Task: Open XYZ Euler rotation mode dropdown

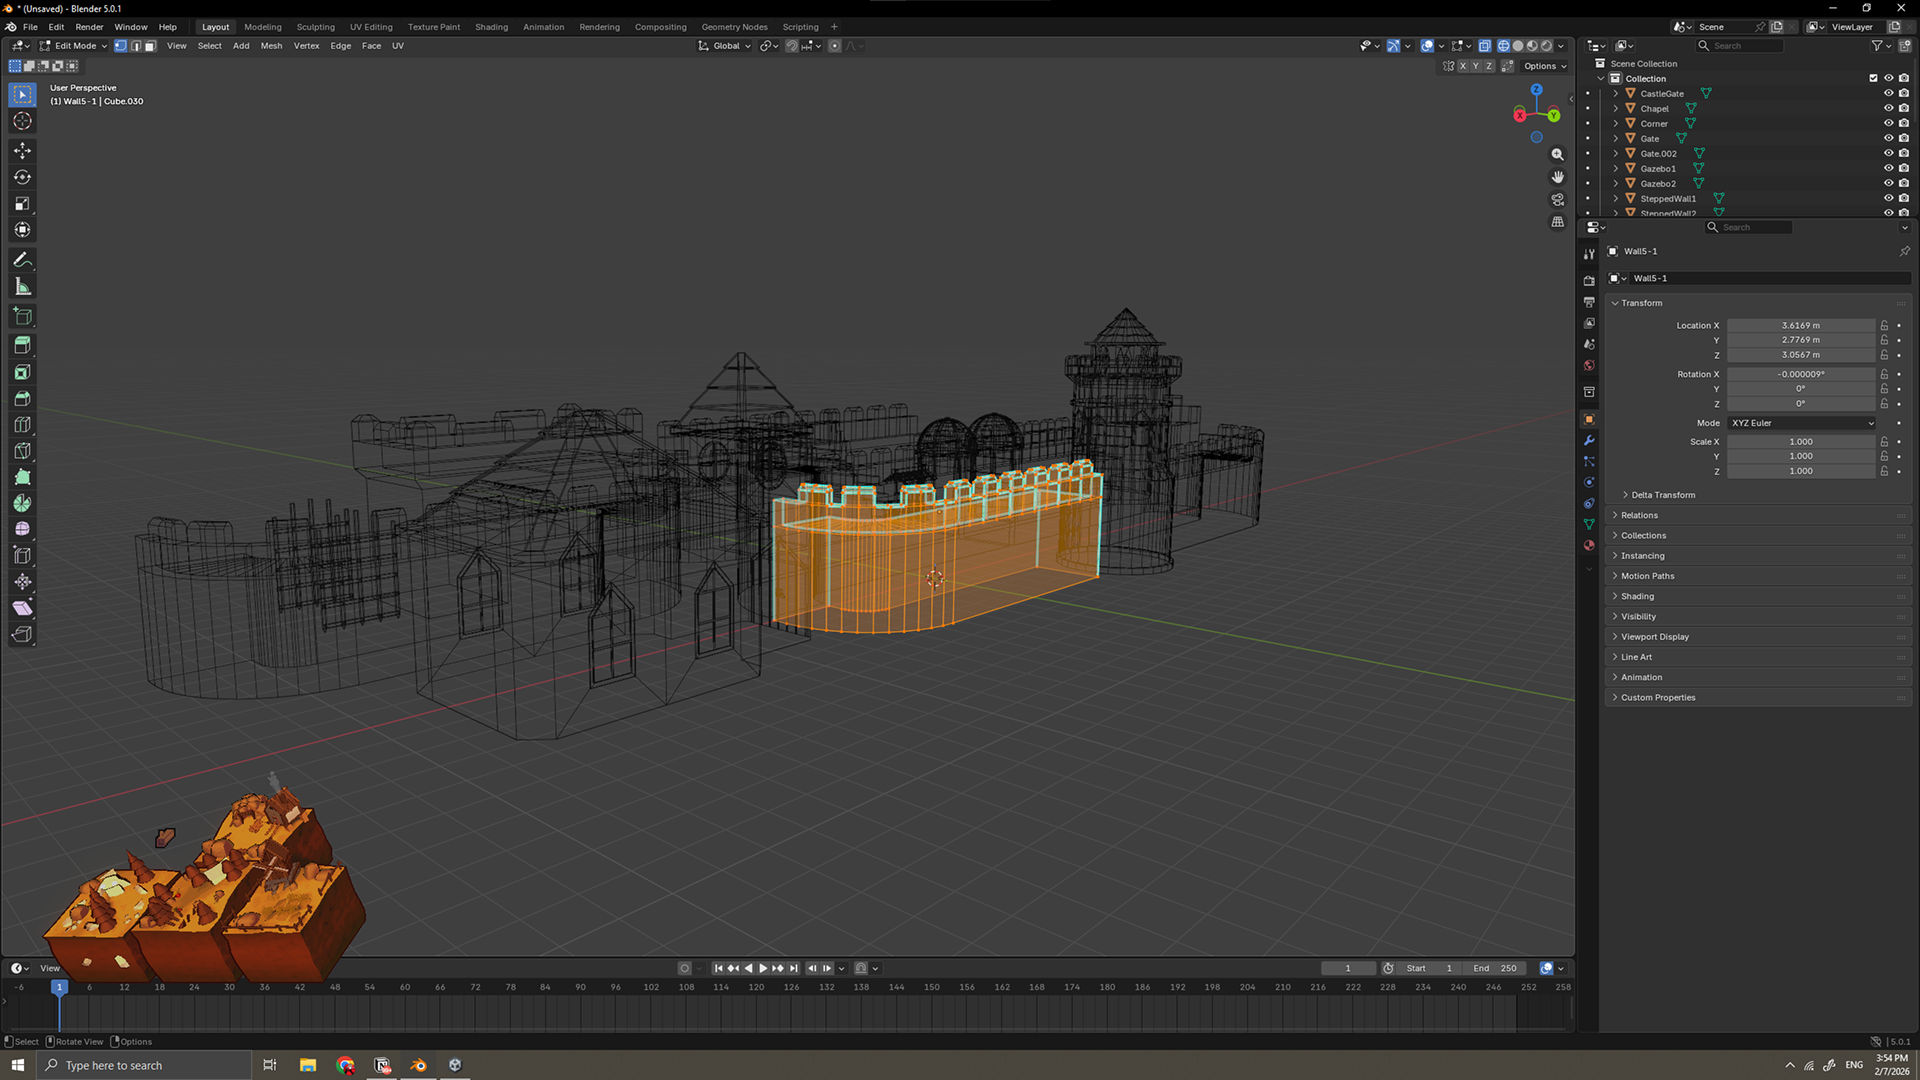Action: coord(1802,423)
